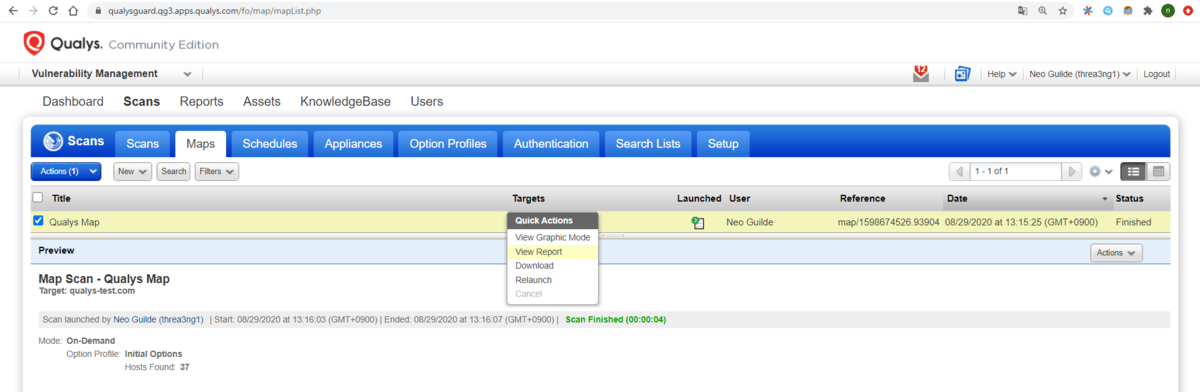Expand the Help menu
Image resolution: width=1200 pixels, height=392 pixels.
click(x=1001, y=74)
